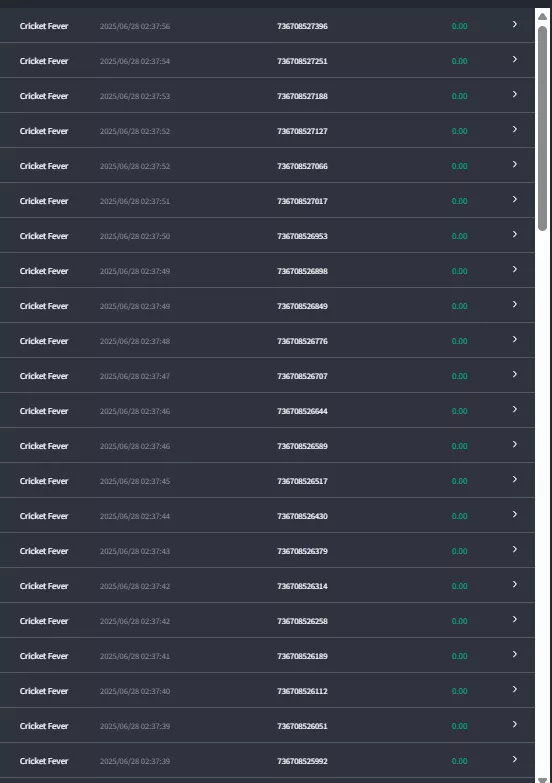
Task: Open arrow icon for transaction 736708526644
Action: click(515, 409)
